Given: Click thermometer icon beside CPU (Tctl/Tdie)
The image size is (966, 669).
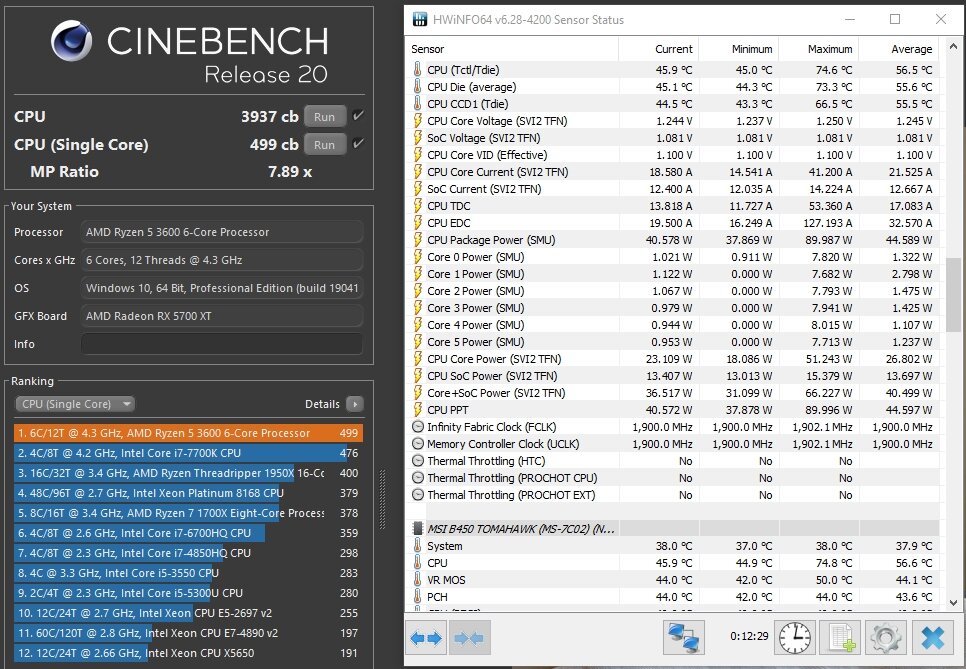Looking at the screenshot, I should pos(417,70).
